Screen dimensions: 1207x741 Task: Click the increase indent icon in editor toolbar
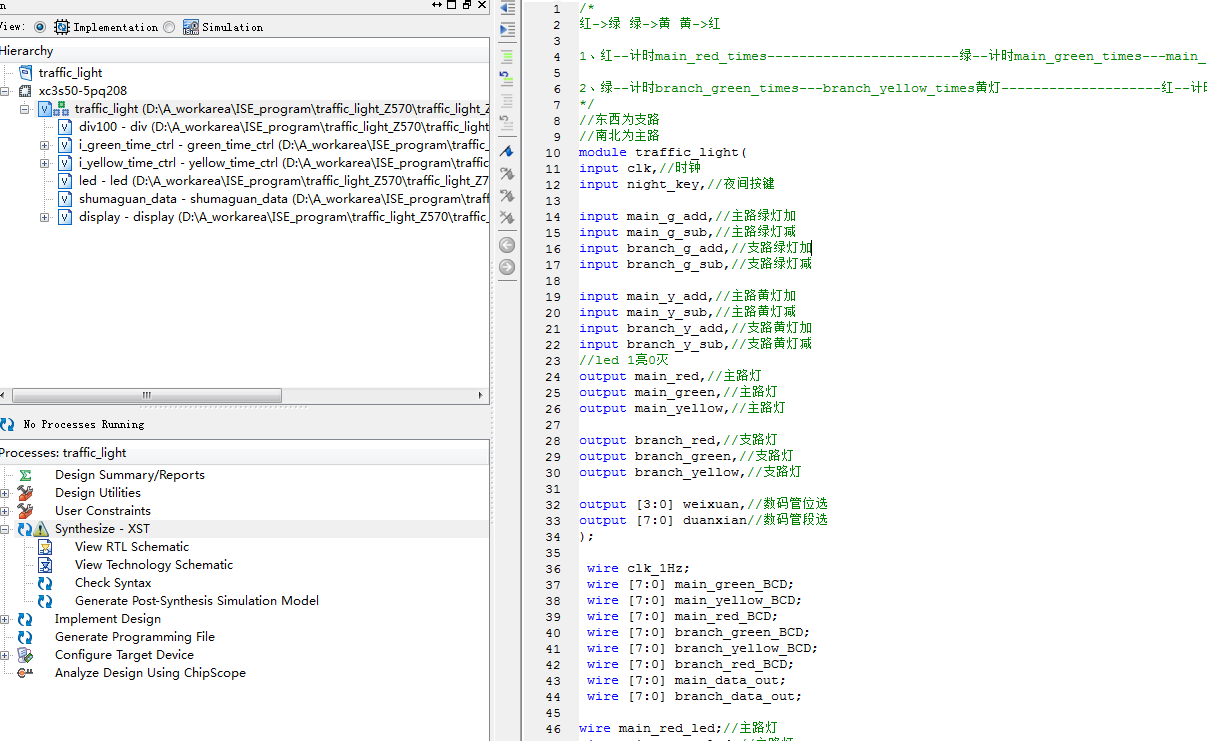coord(507,30)
